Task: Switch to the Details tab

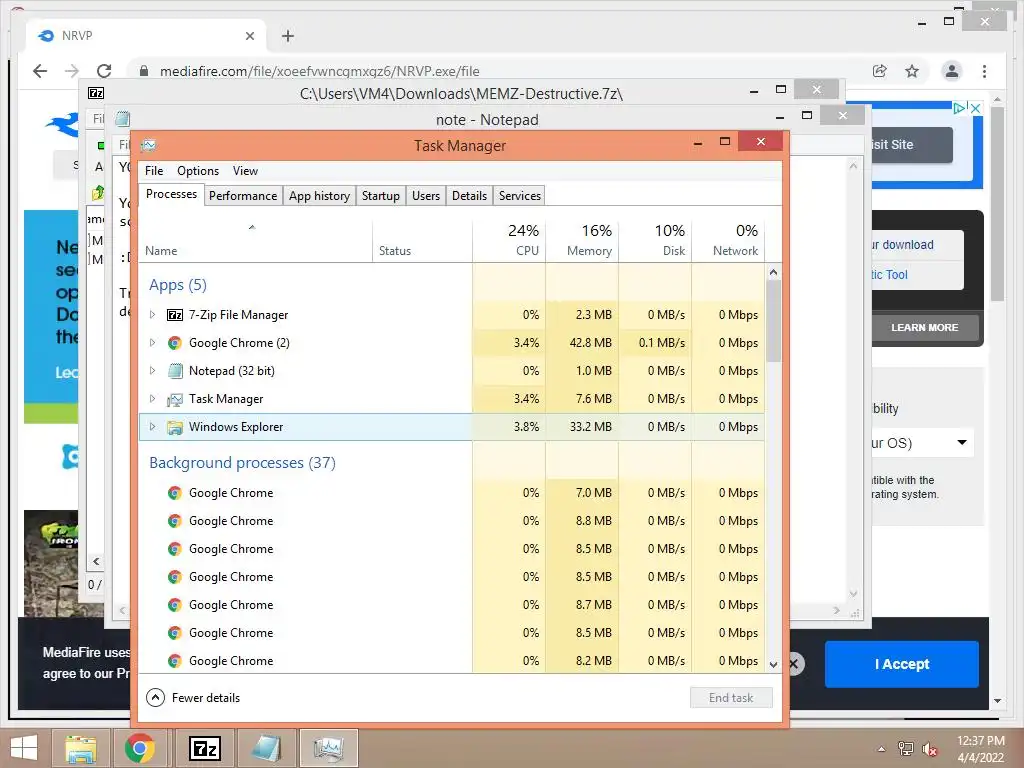Action: (470, 196)
